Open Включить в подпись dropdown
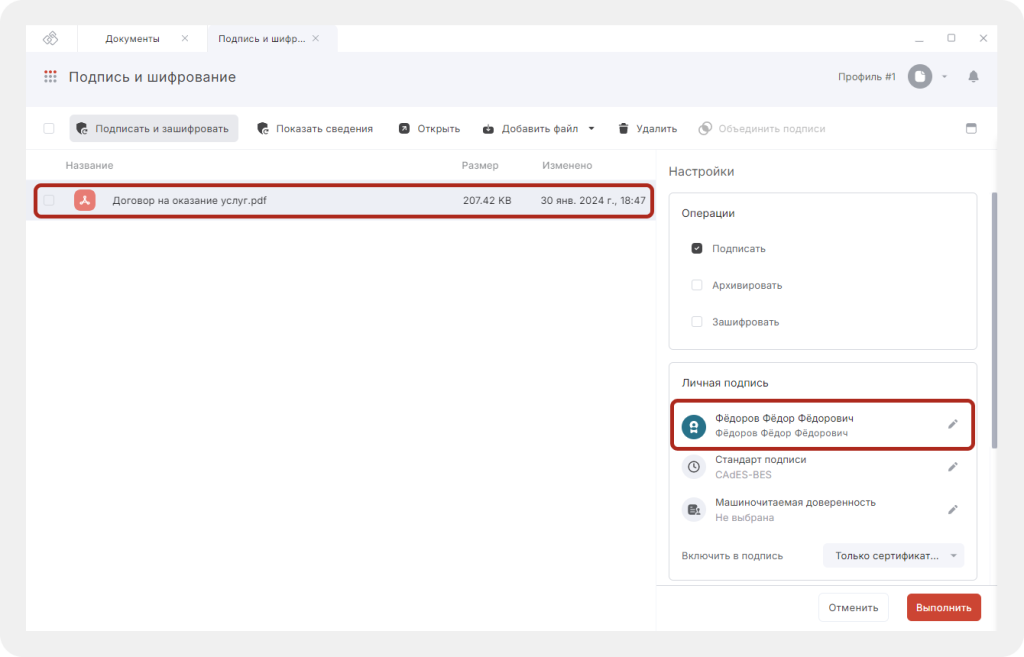The width and height of the screenshot is (1024, 657). (893, 556)
